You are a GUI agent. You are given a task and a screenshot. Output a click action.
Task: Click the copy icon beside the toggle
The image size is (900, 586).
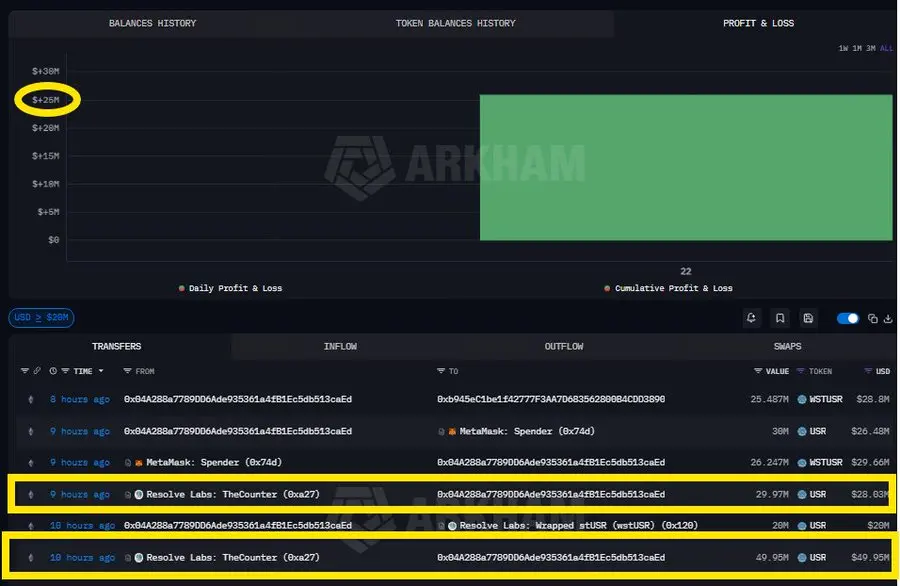872,319
